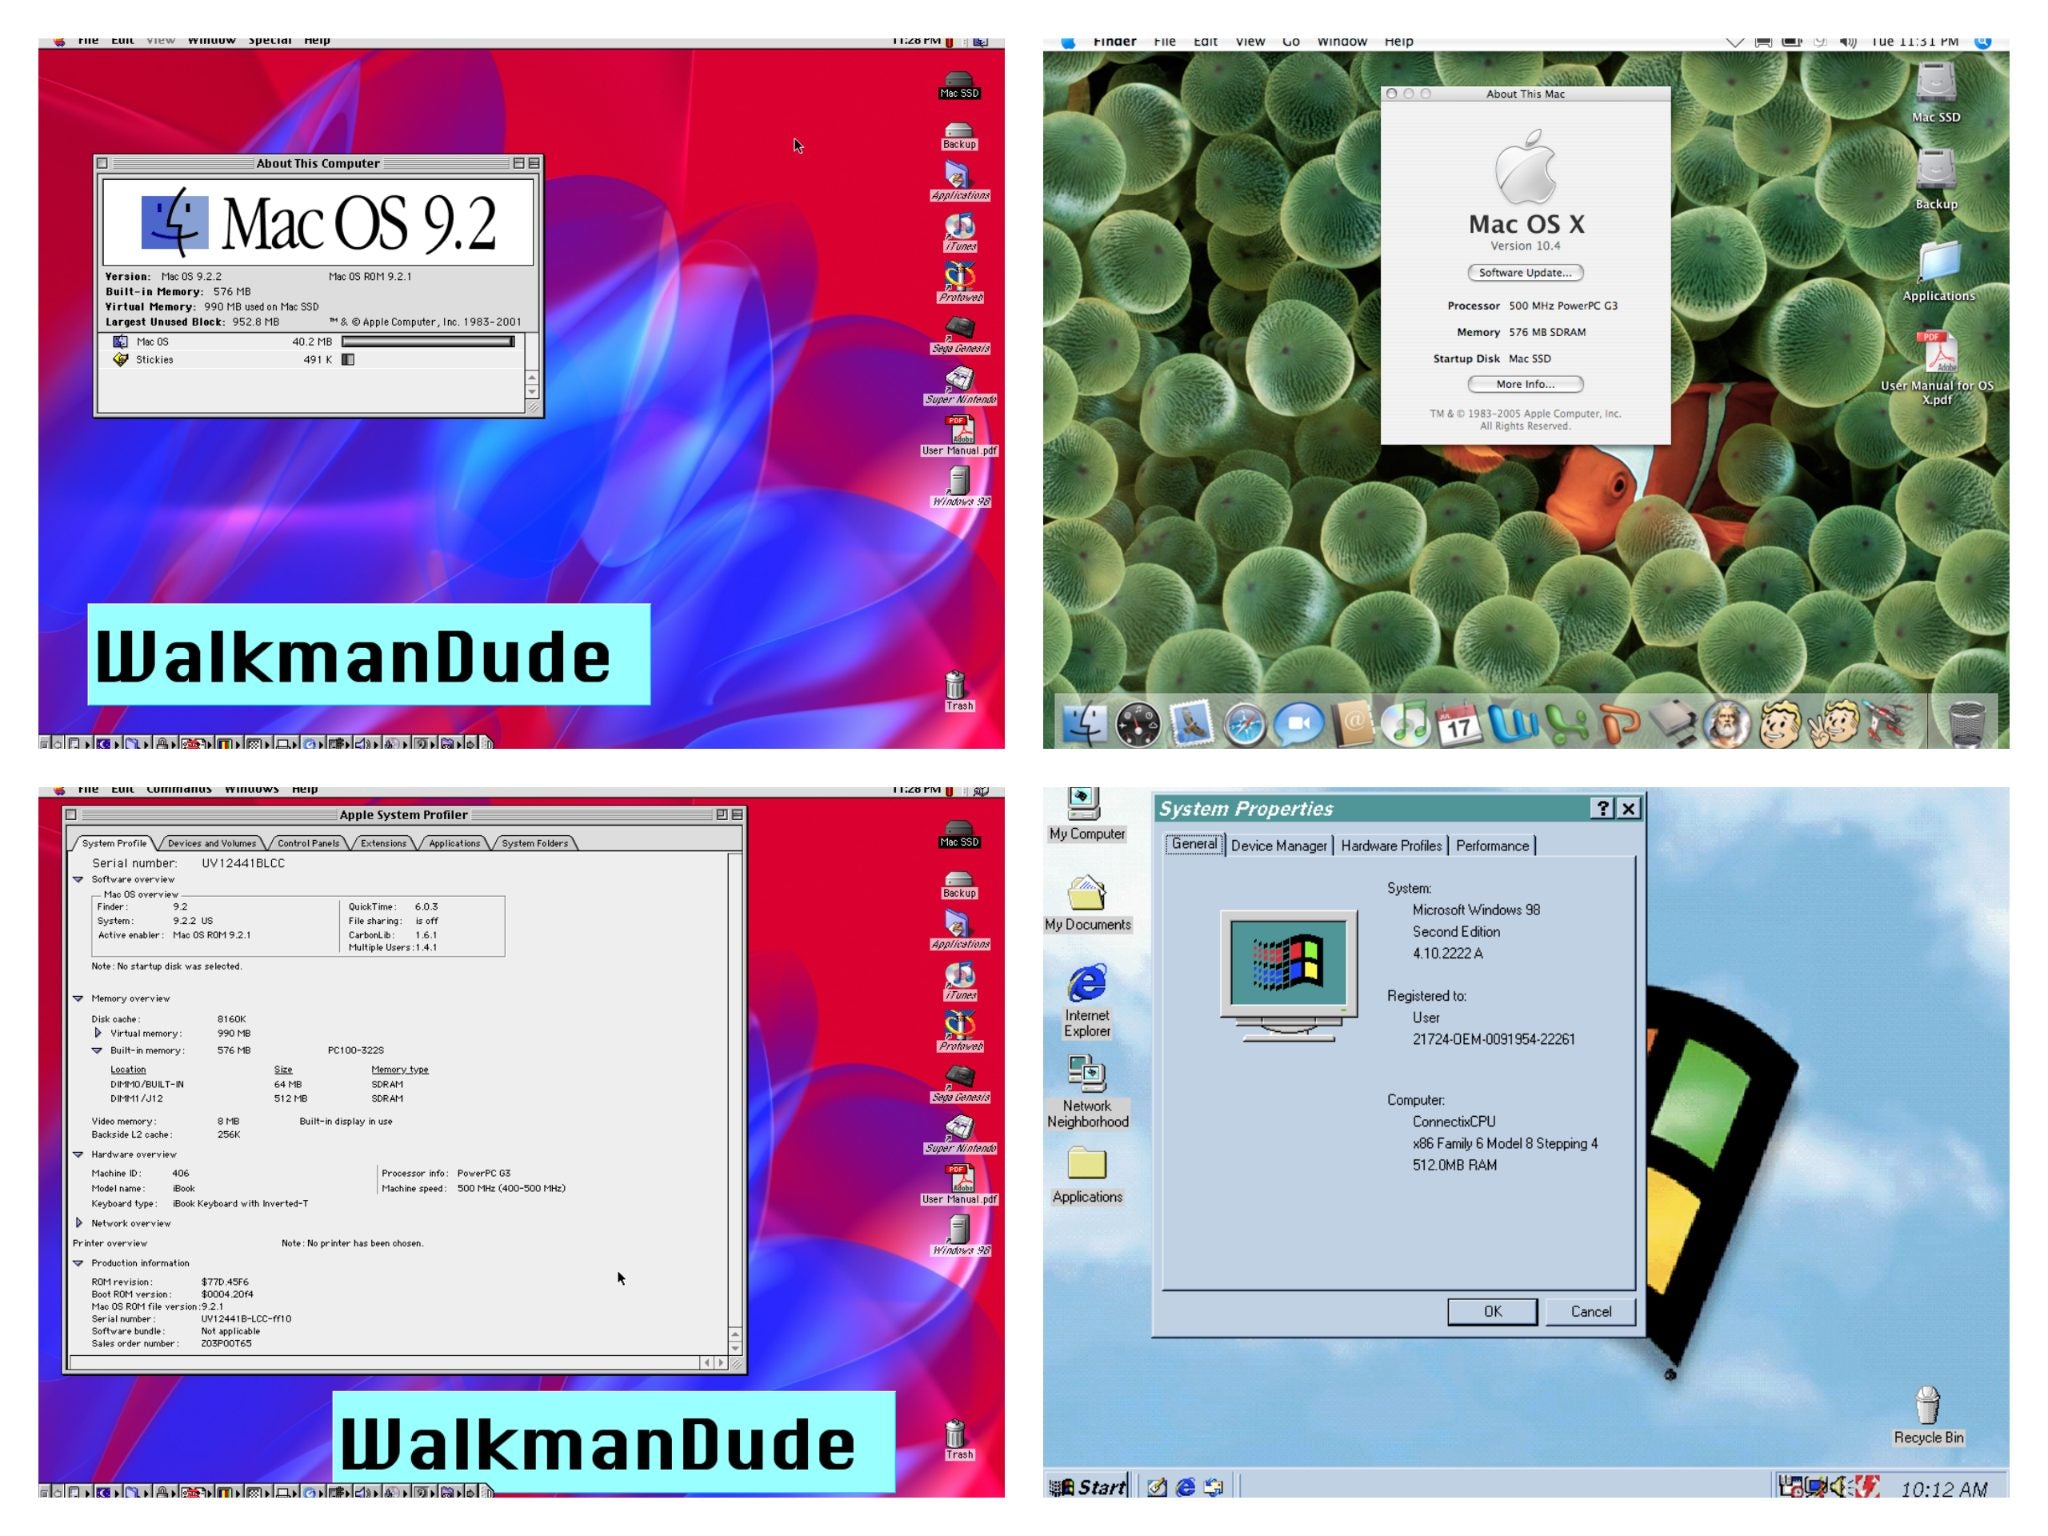Click the Internet Explorer quick launch icon
This screenshot has height=1536, width=2048.
tap(1185, 1487)
